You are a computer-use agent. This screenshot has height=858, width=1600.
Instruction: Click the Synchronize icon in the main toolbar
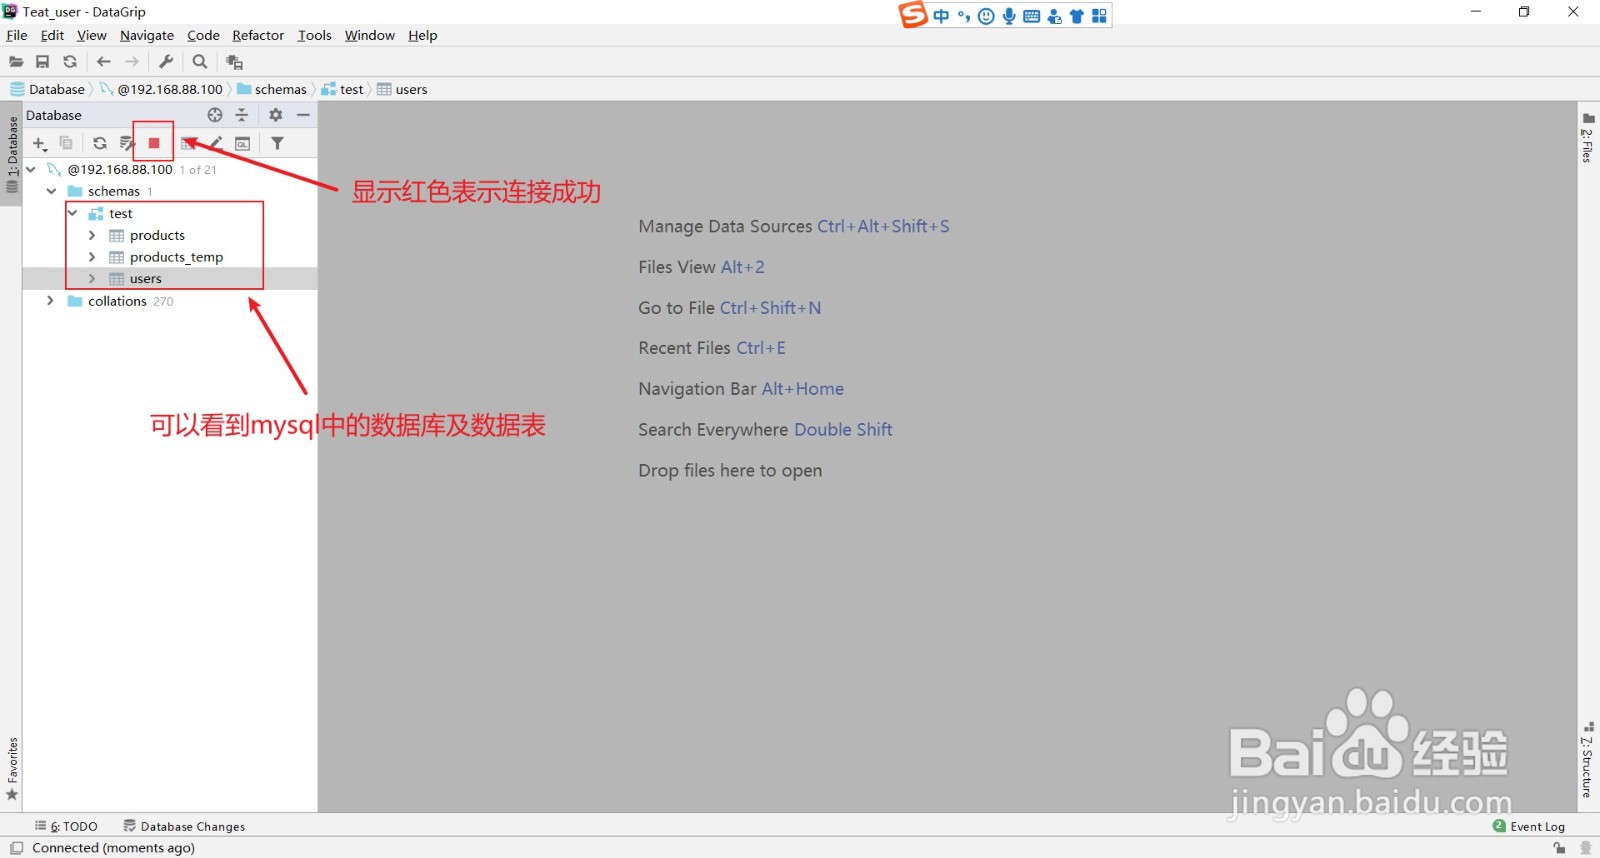70,62
